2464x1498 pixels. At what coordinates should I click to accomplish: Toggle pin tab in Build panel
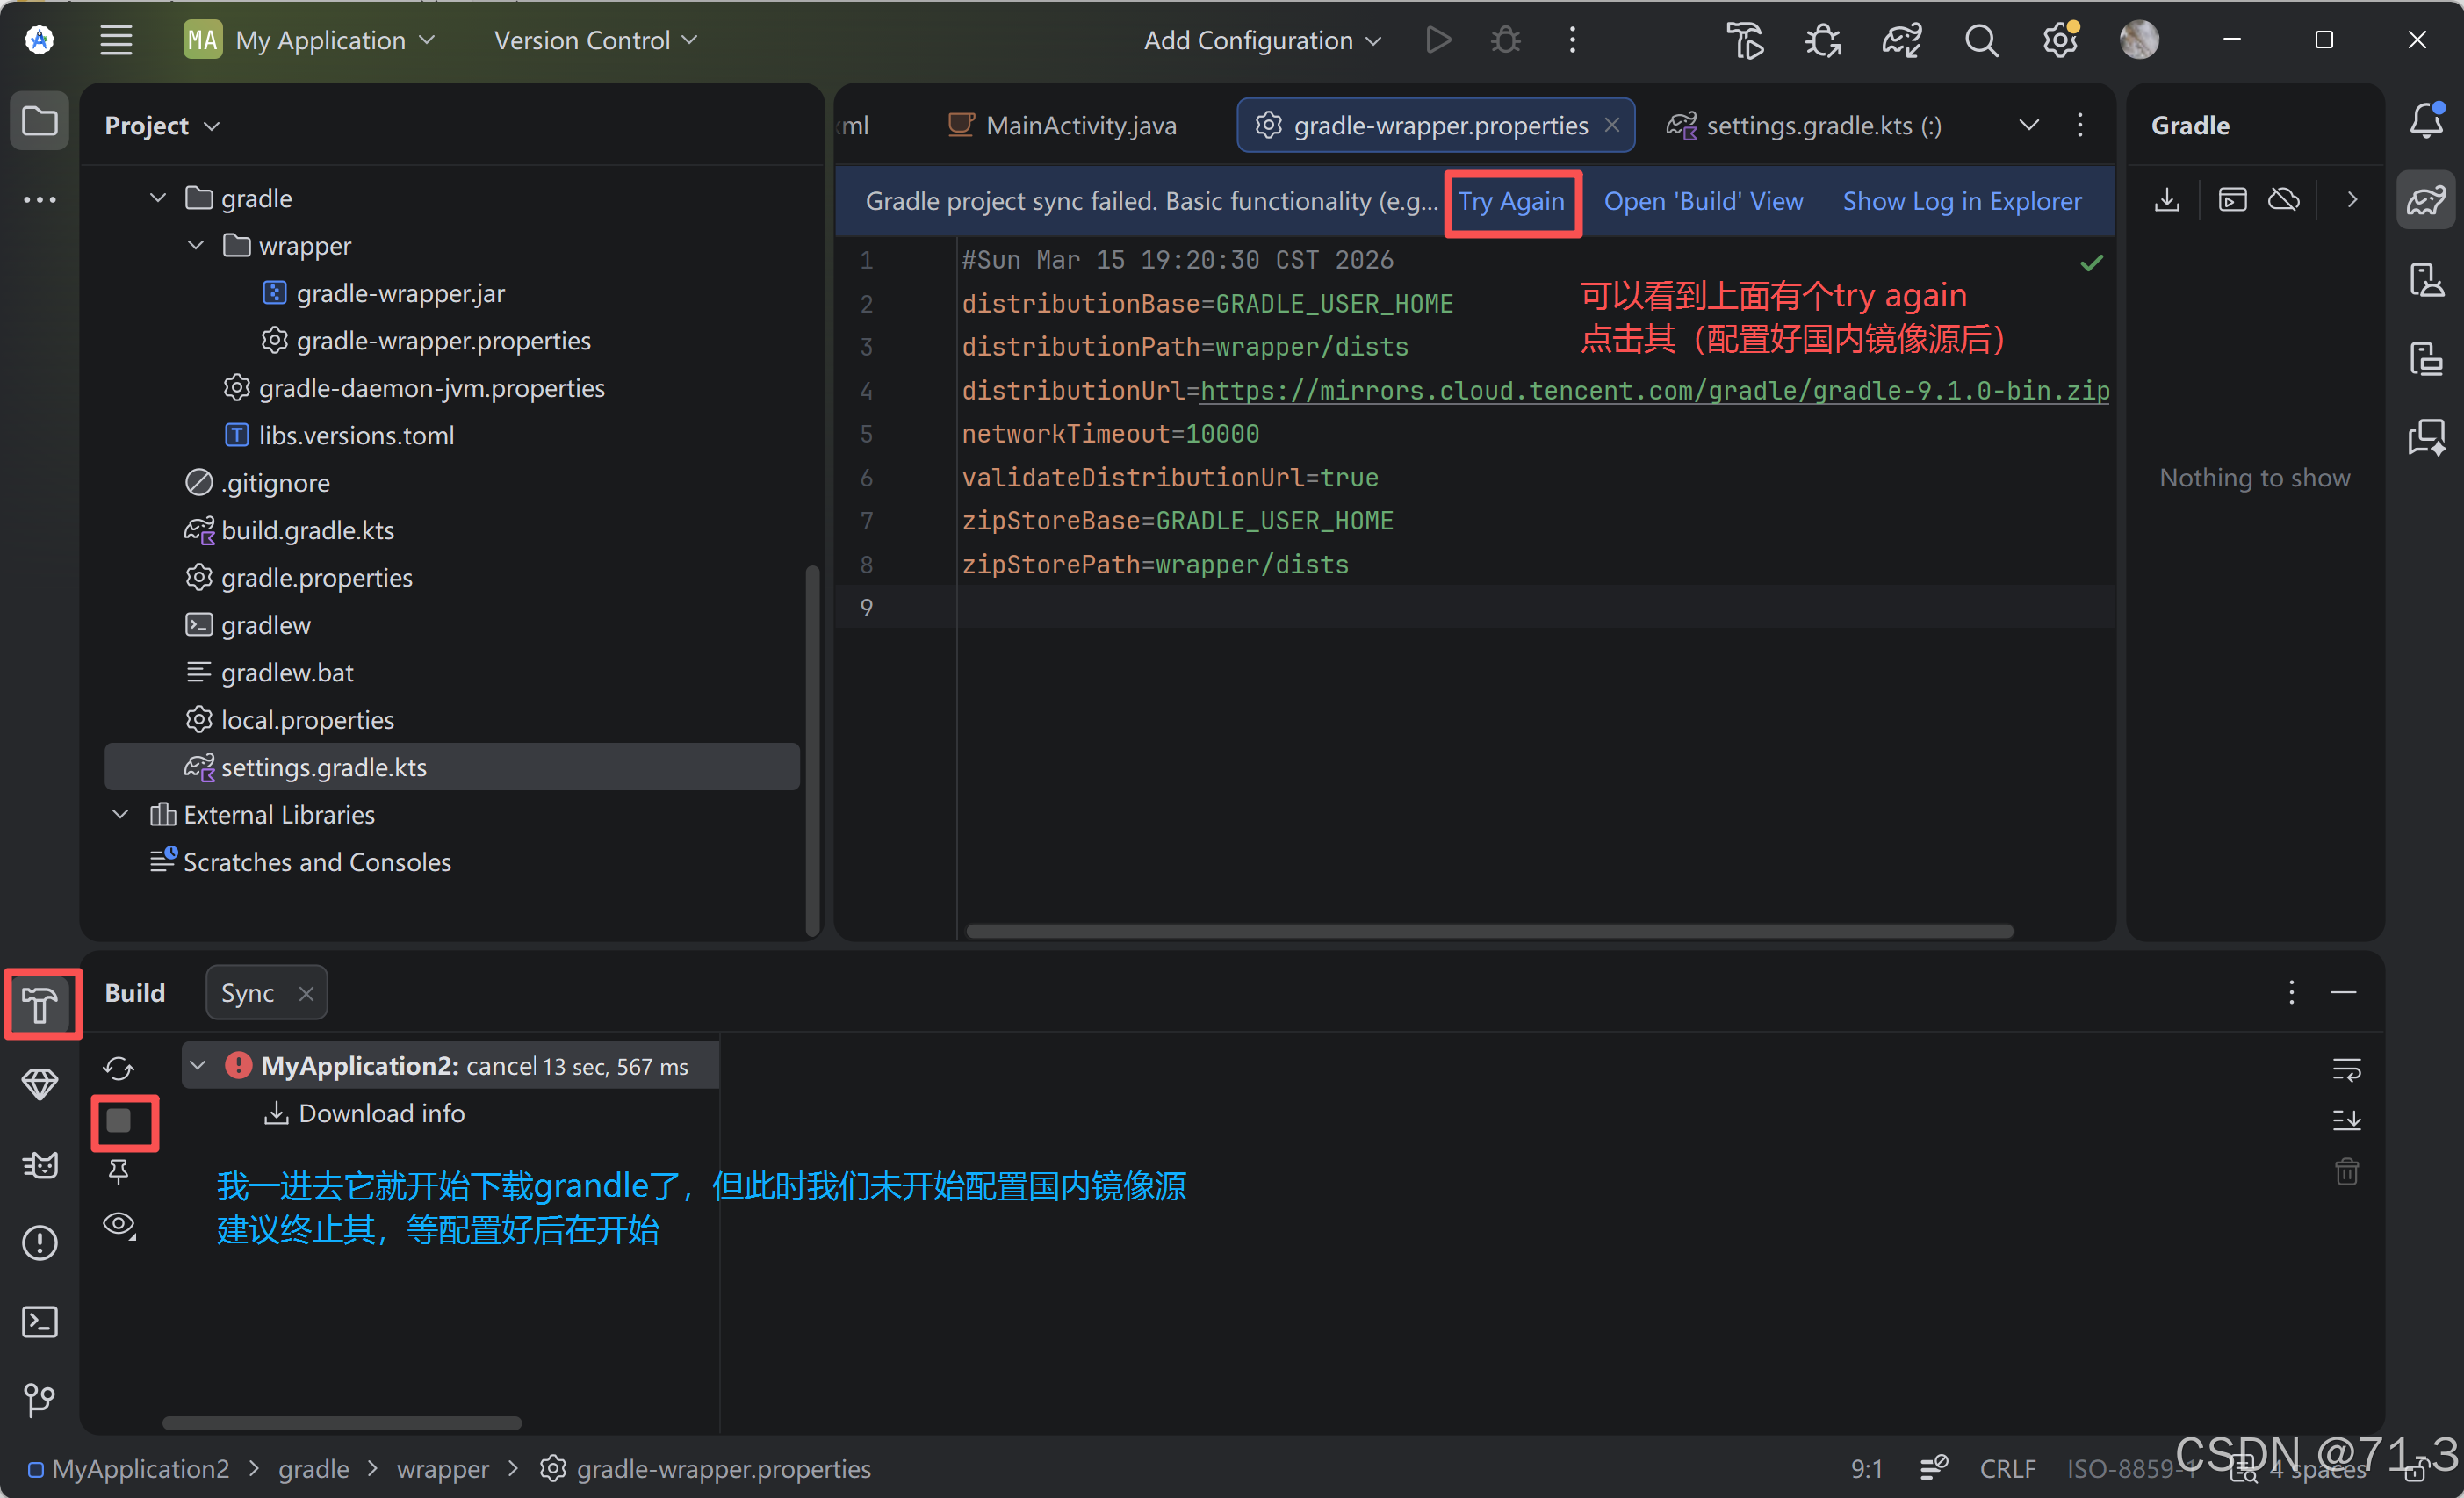(x=119, y=1172)
